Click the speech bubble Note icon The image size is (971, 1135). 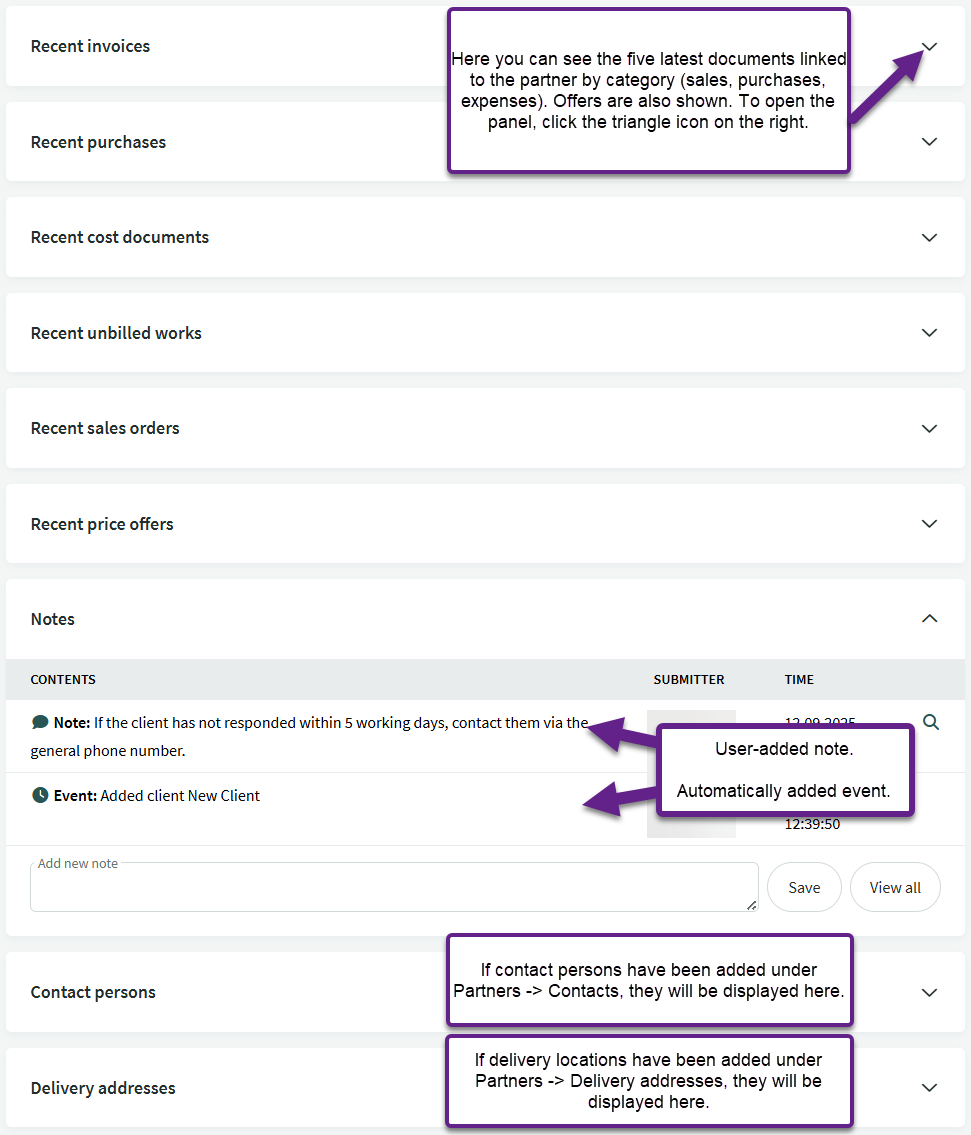coord(40,722)
